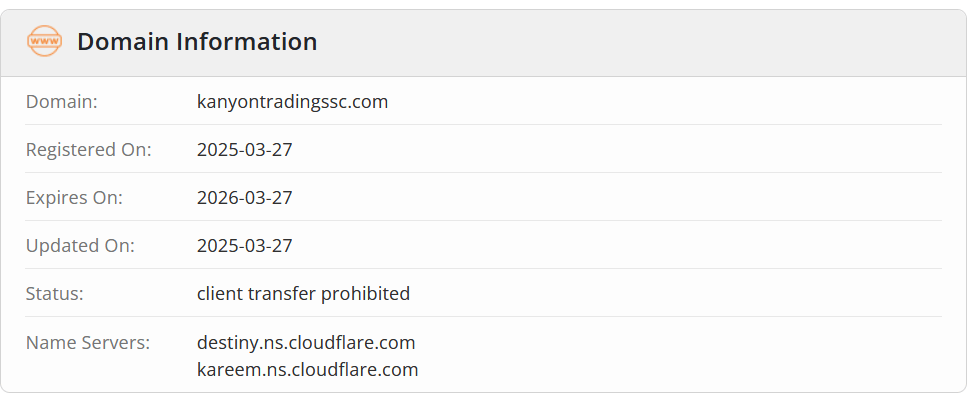The width and height of the screenshot is (969, 396).
Task: Click the Registered On: label
Action: [x=88, y=150]
